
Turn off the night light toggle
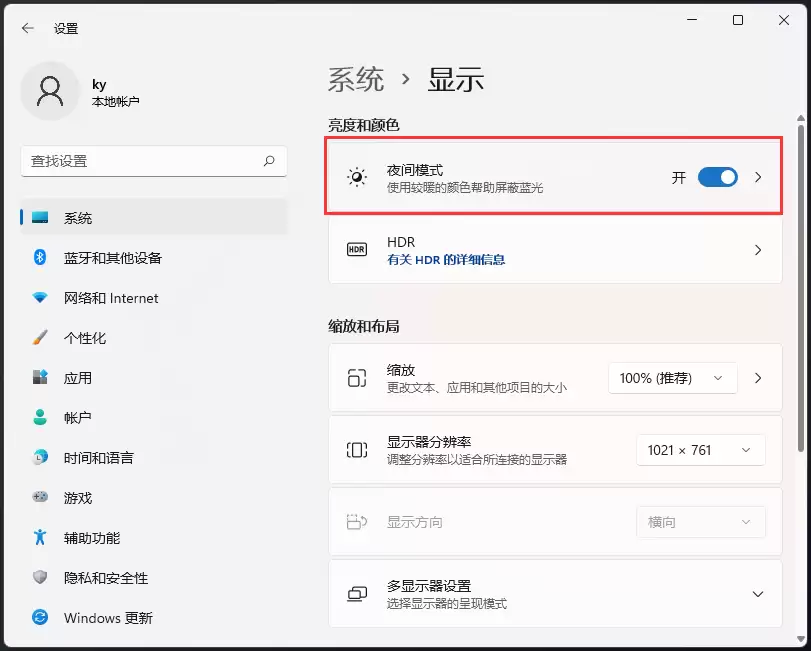tap(717, 177)
